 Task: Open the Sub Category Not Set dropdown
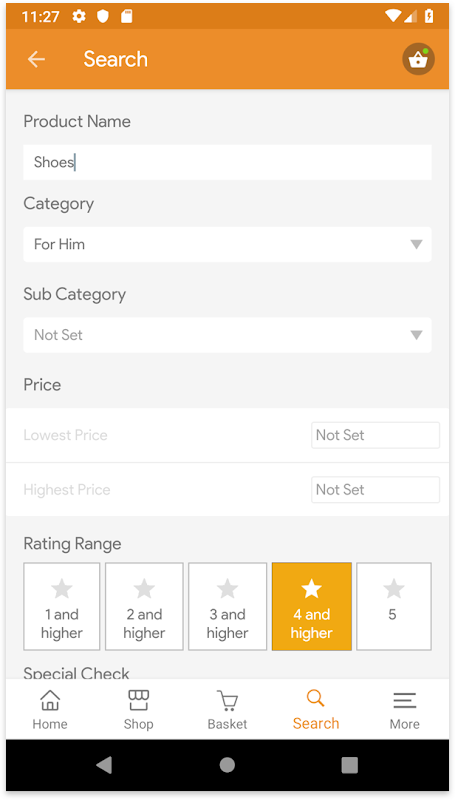[x=228, y=335]
